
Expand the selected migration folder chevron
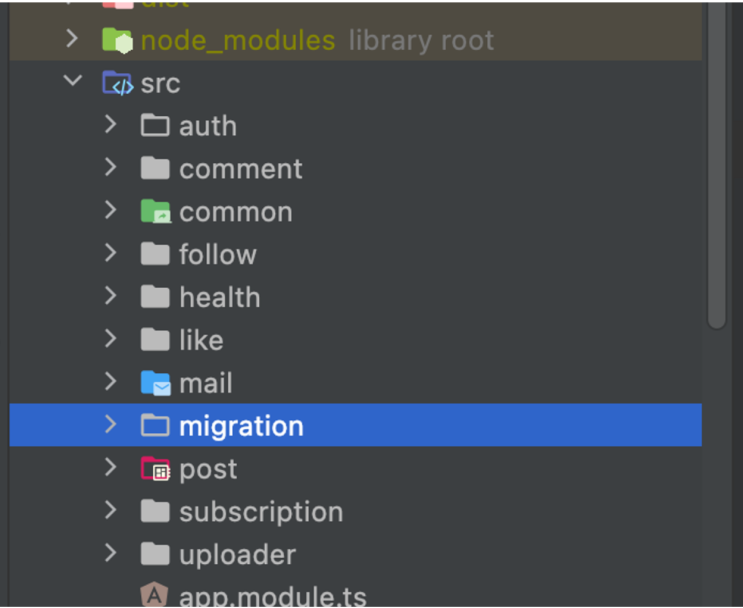click(x=110, y=424)
